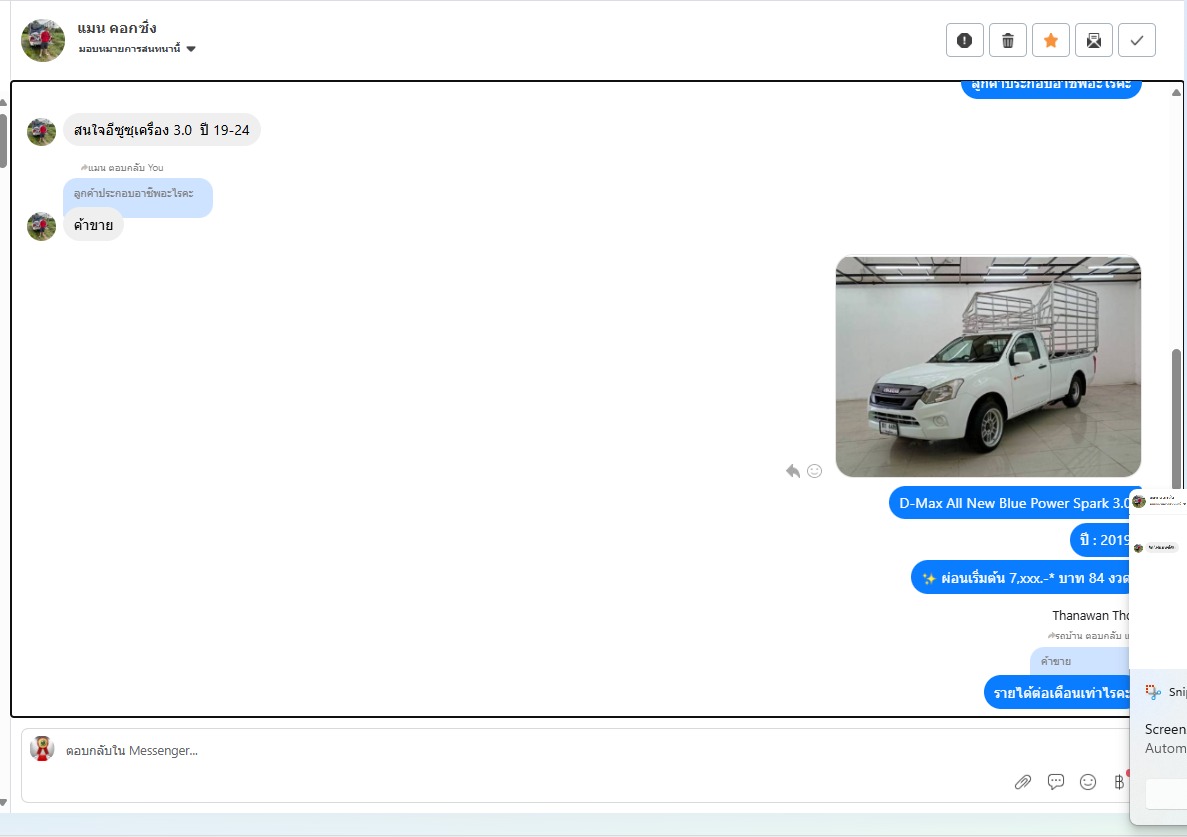1187x837 pixels.
Task: Open customer profile picture in header
Action: [43, 40]
